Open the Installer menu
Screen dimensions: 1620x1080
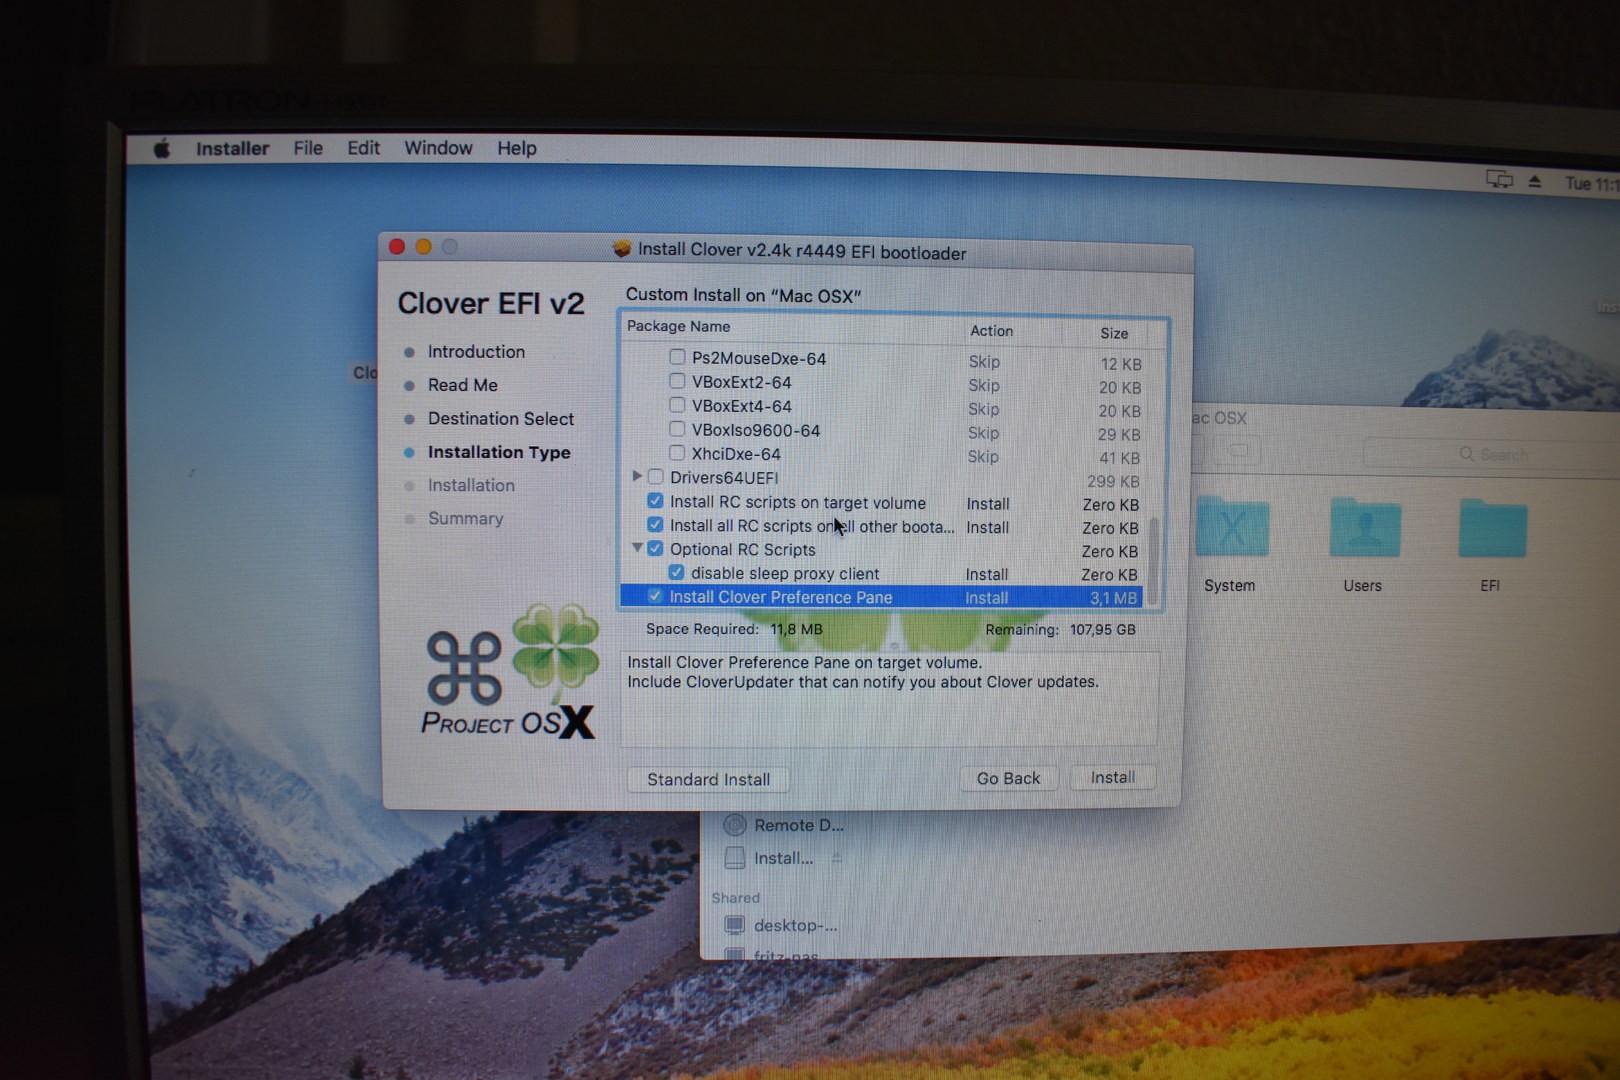pos(232,149)
